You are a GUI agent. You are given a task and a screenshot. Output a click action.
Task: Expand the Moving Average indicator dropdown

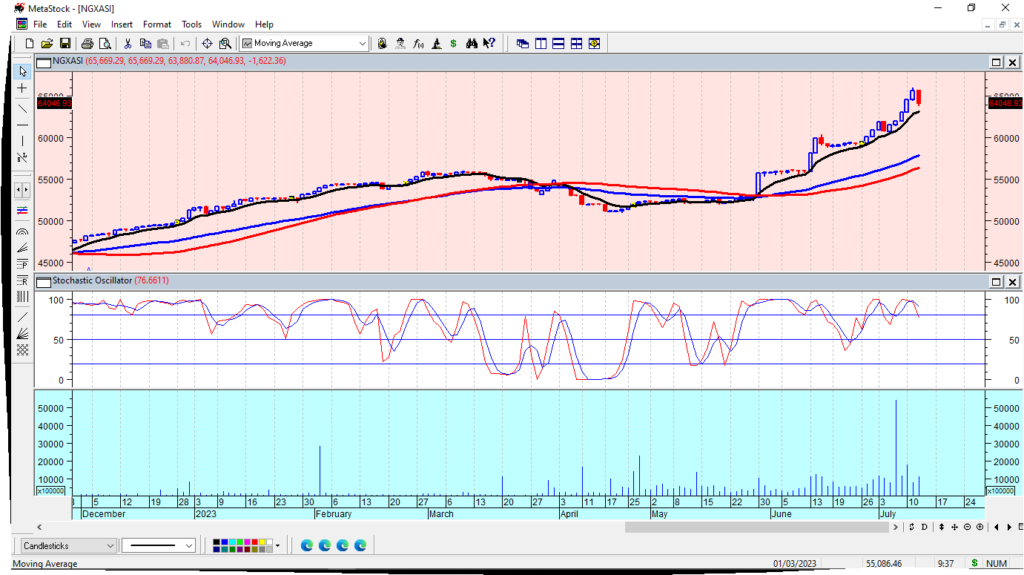362,43
